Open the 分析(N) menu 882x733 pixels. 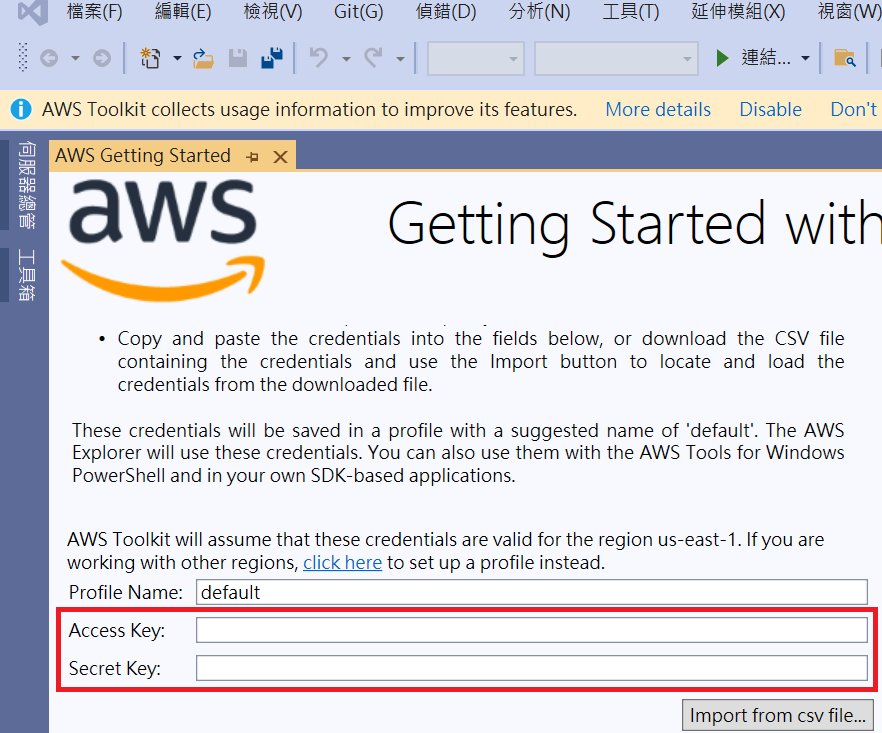click(x=539, y=11)
